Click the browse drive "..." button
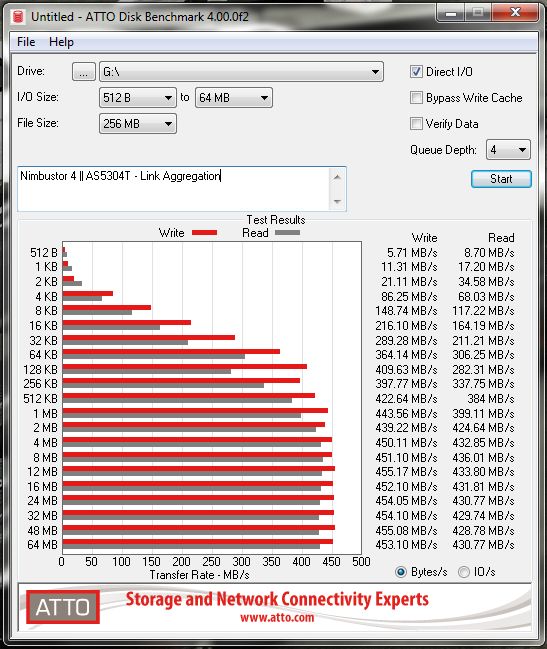 coord(84,72)
